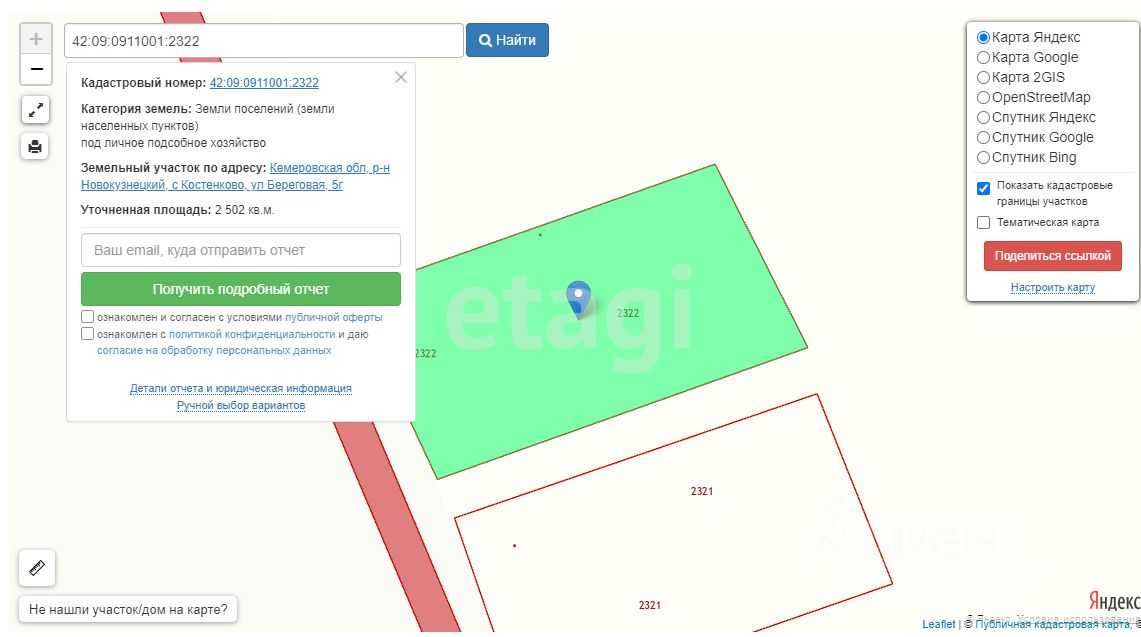Enable Тематическая карта checkbox
This screenshot has height=637, width=1141.
pos(983,223)
